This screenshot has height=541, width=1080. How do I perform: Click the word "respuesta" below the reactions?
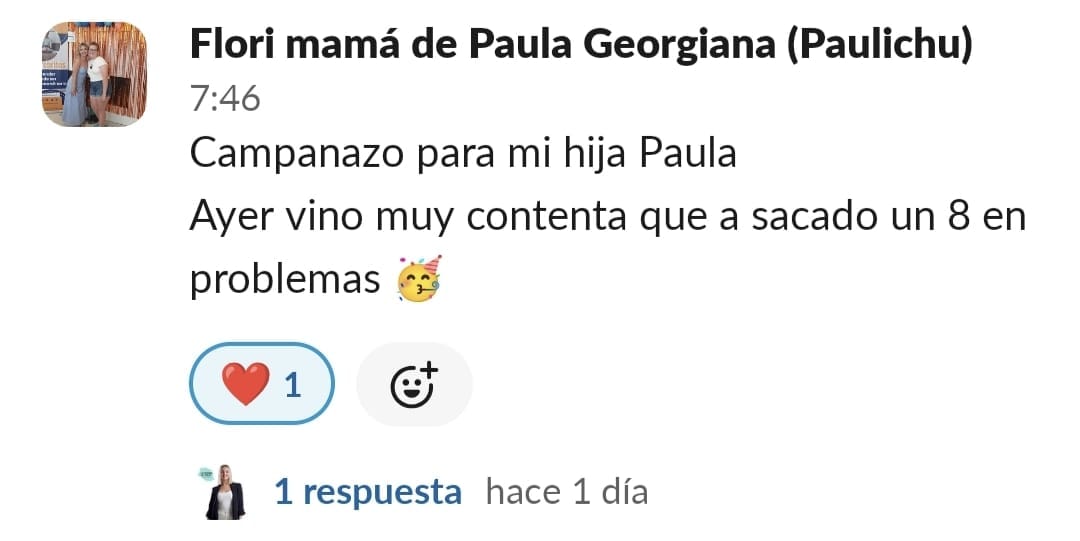pyautogui.click(x=382, y=492)
